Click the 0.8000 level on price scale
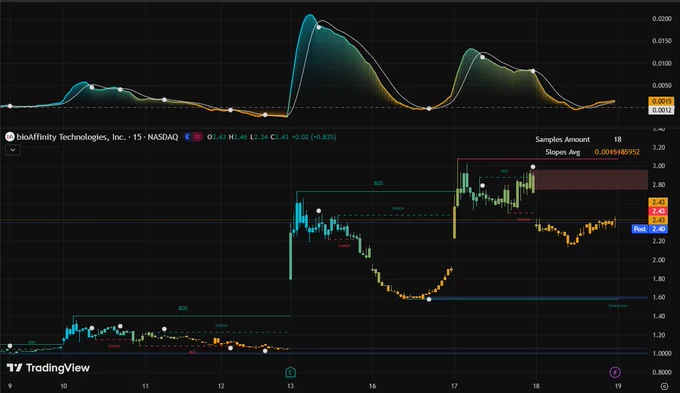Screen dimensions: 680x393 pyautogui.click(x=662, y=372)
